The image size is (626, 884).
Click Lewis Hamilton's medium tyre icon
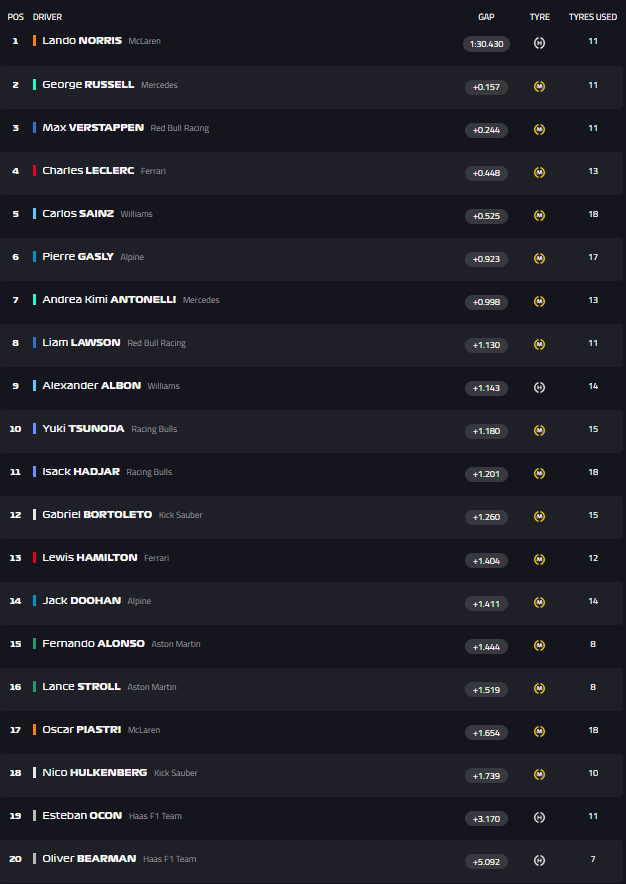[539, 559]
